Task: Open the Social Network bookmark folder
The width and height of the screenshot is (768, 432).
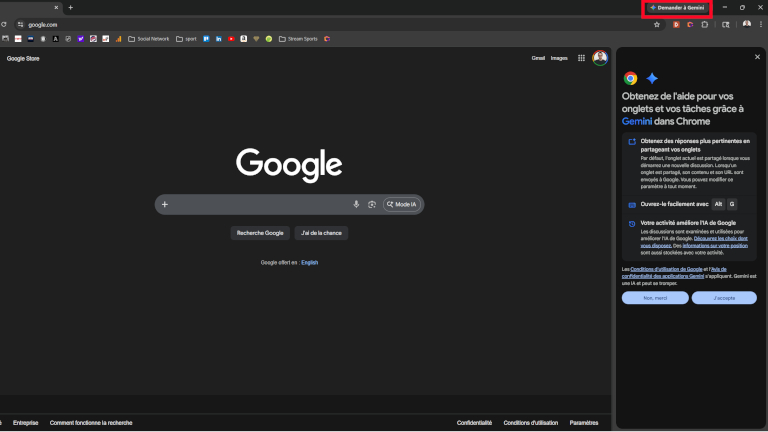Action: (x=148, y=39)
